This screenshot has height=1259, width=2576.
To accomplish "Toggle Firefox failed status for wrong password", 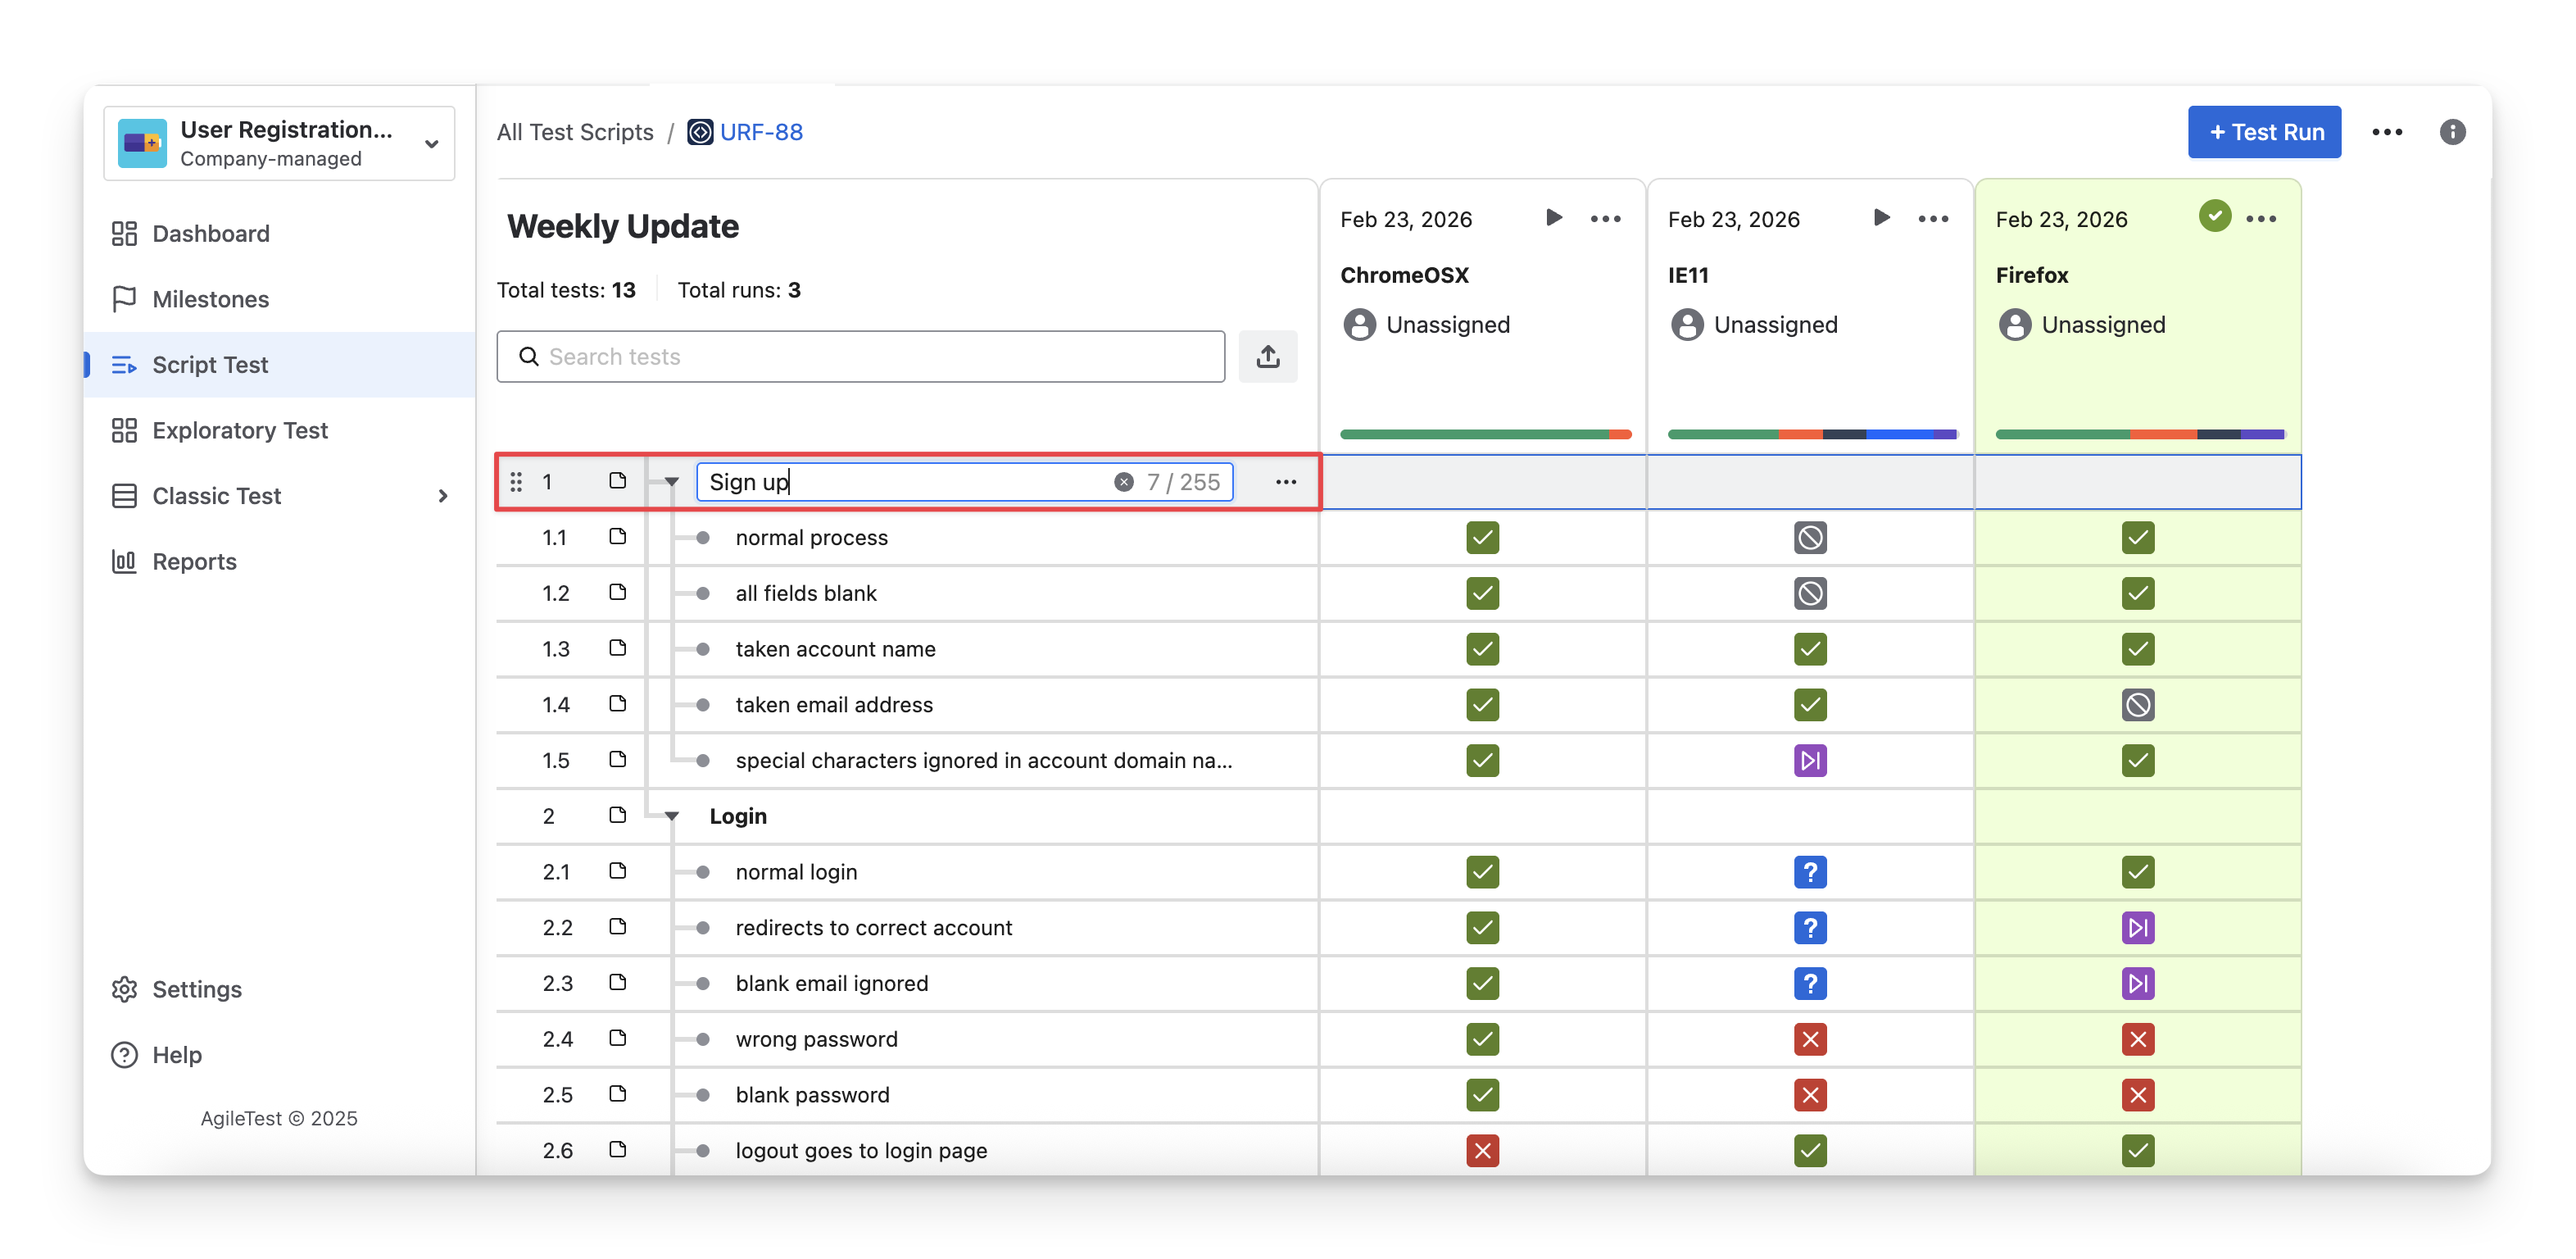I will [x=2137, y=1039].
